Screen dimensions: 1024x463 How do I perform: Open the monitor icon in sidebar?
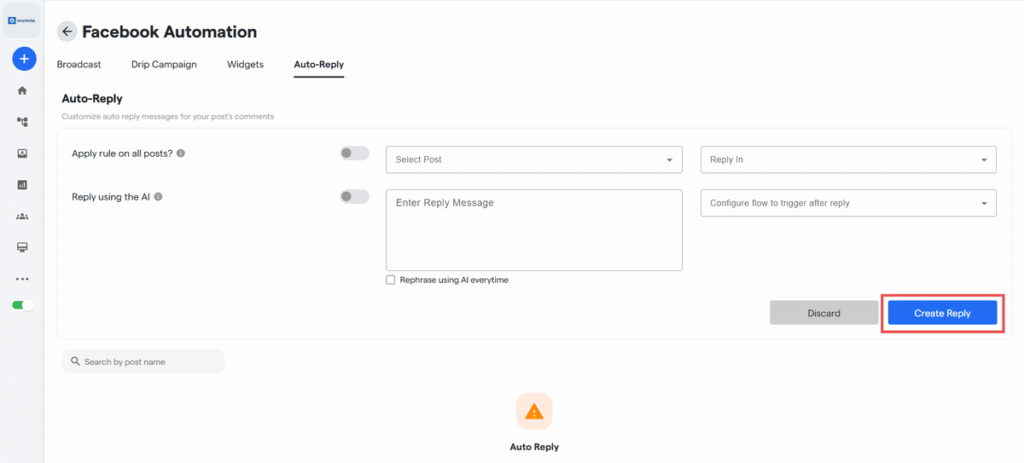pyautogui.click(x=22, y=247)
